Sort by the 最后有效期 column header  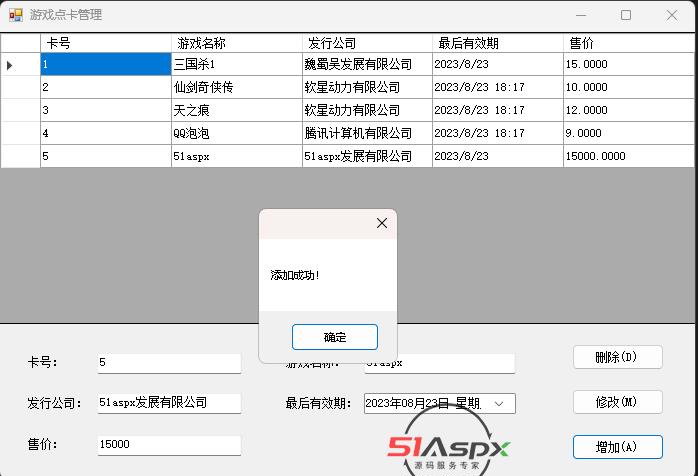[498, 43]
